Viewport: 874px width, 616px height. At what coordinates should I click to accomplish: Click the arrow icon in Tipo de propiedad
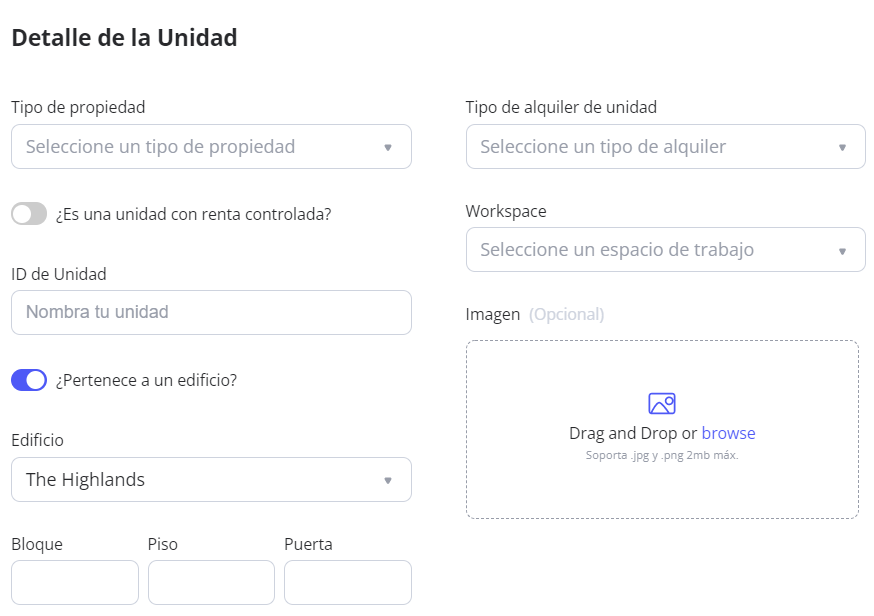(388, 147)
